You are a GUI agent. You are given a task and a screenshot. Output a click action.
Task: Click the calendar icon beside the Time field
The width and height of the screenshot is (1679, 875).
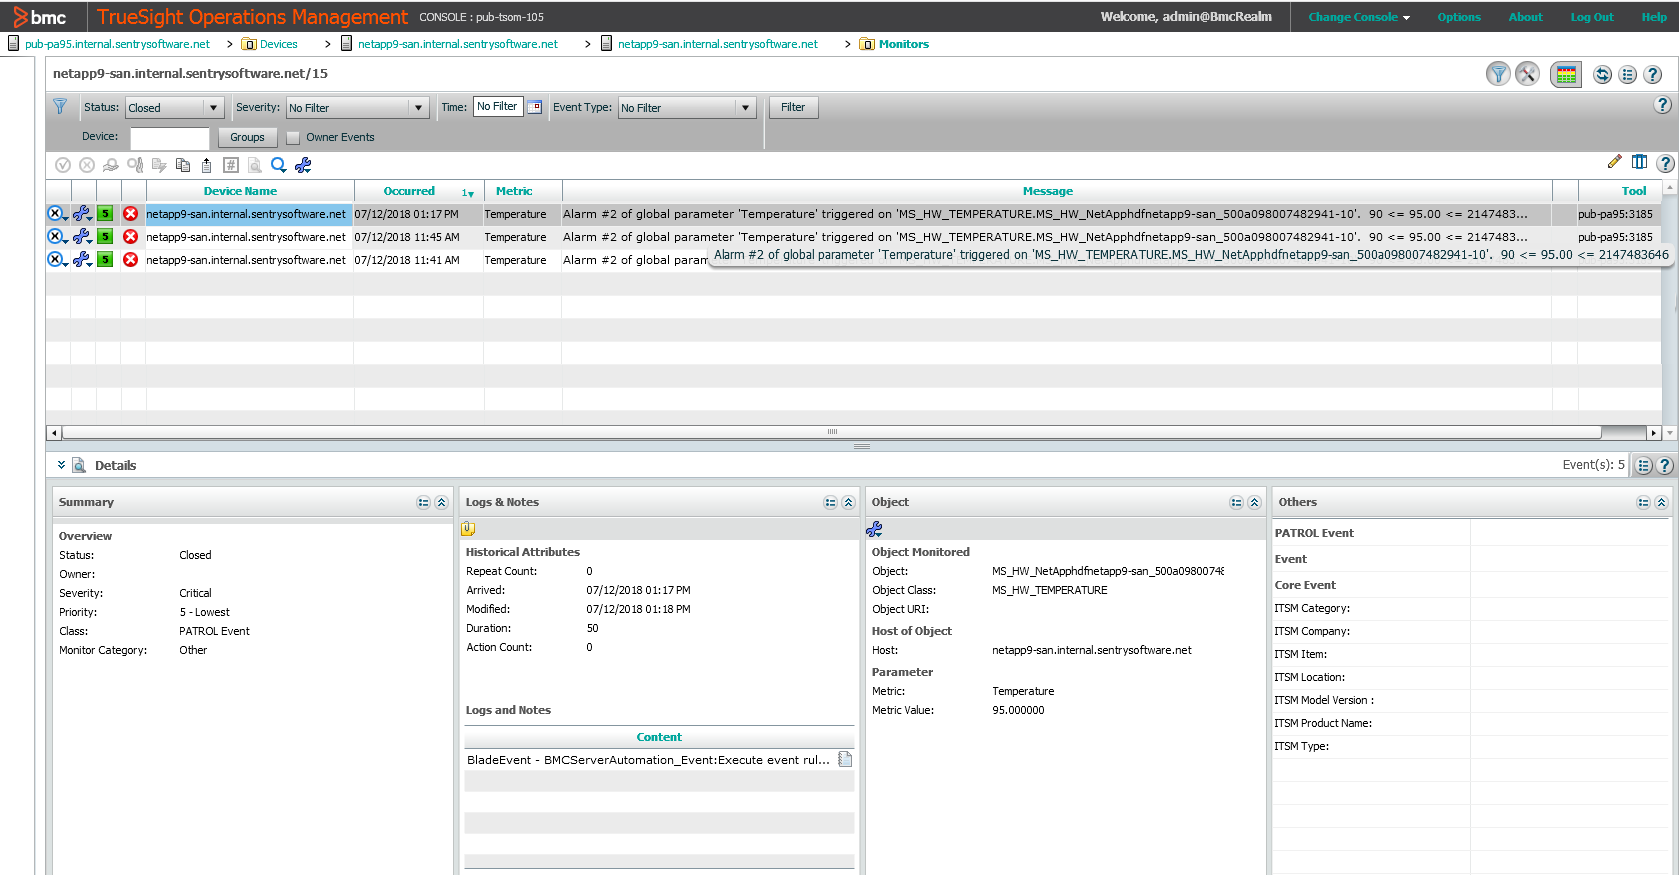pyautogui.click(x=535, y=107)
